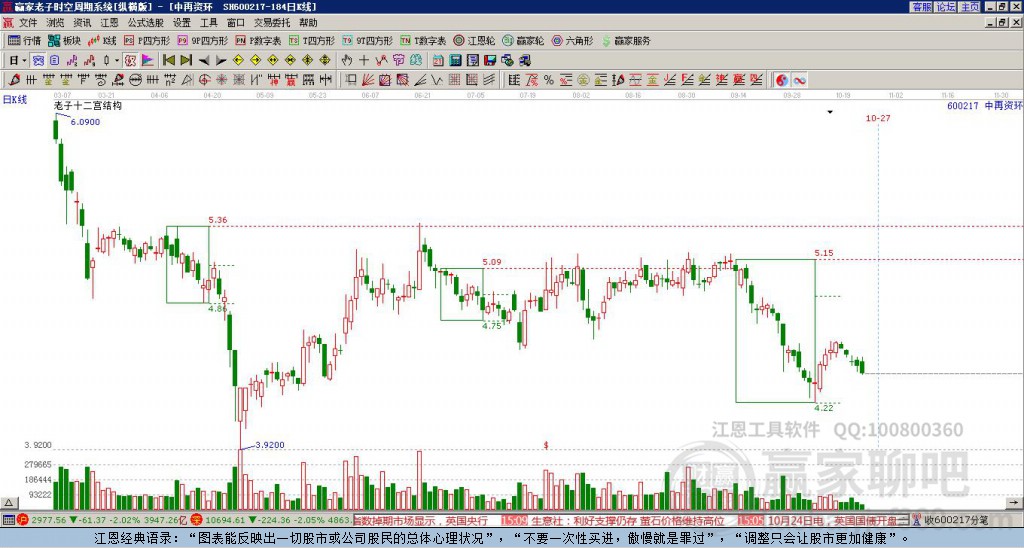Open the 赢家轮 wheel tool
Image resolution: width=1024 pixels, height=548 pixels.
523,40
